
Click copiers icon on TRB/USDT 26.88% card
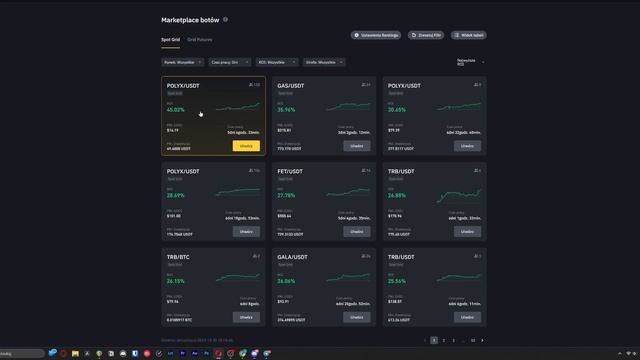477,171
